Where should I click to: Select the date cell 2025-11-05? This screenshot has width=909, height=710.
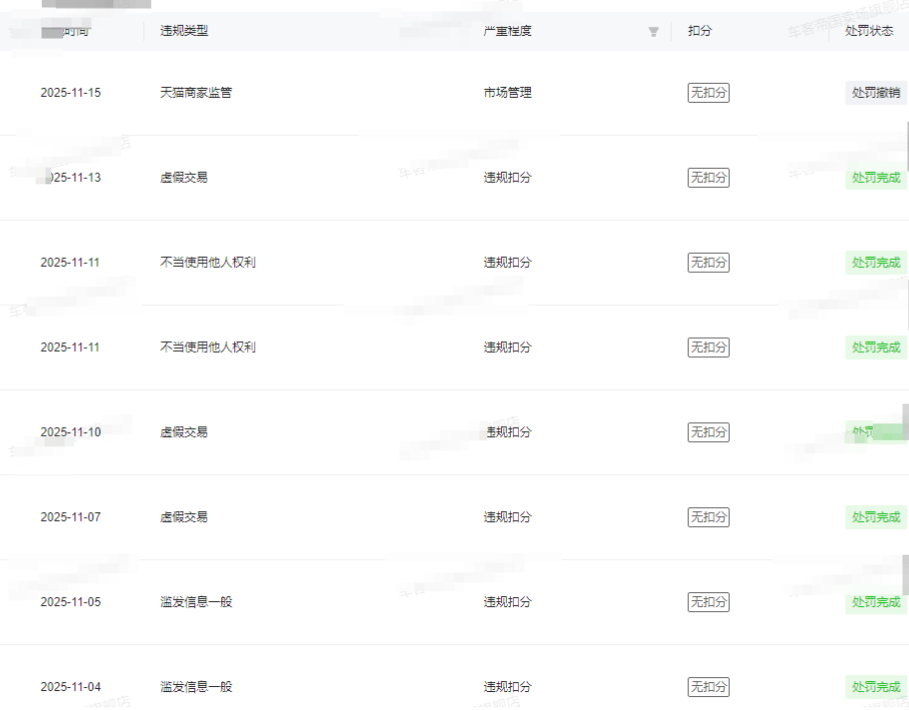click(71, 602)
